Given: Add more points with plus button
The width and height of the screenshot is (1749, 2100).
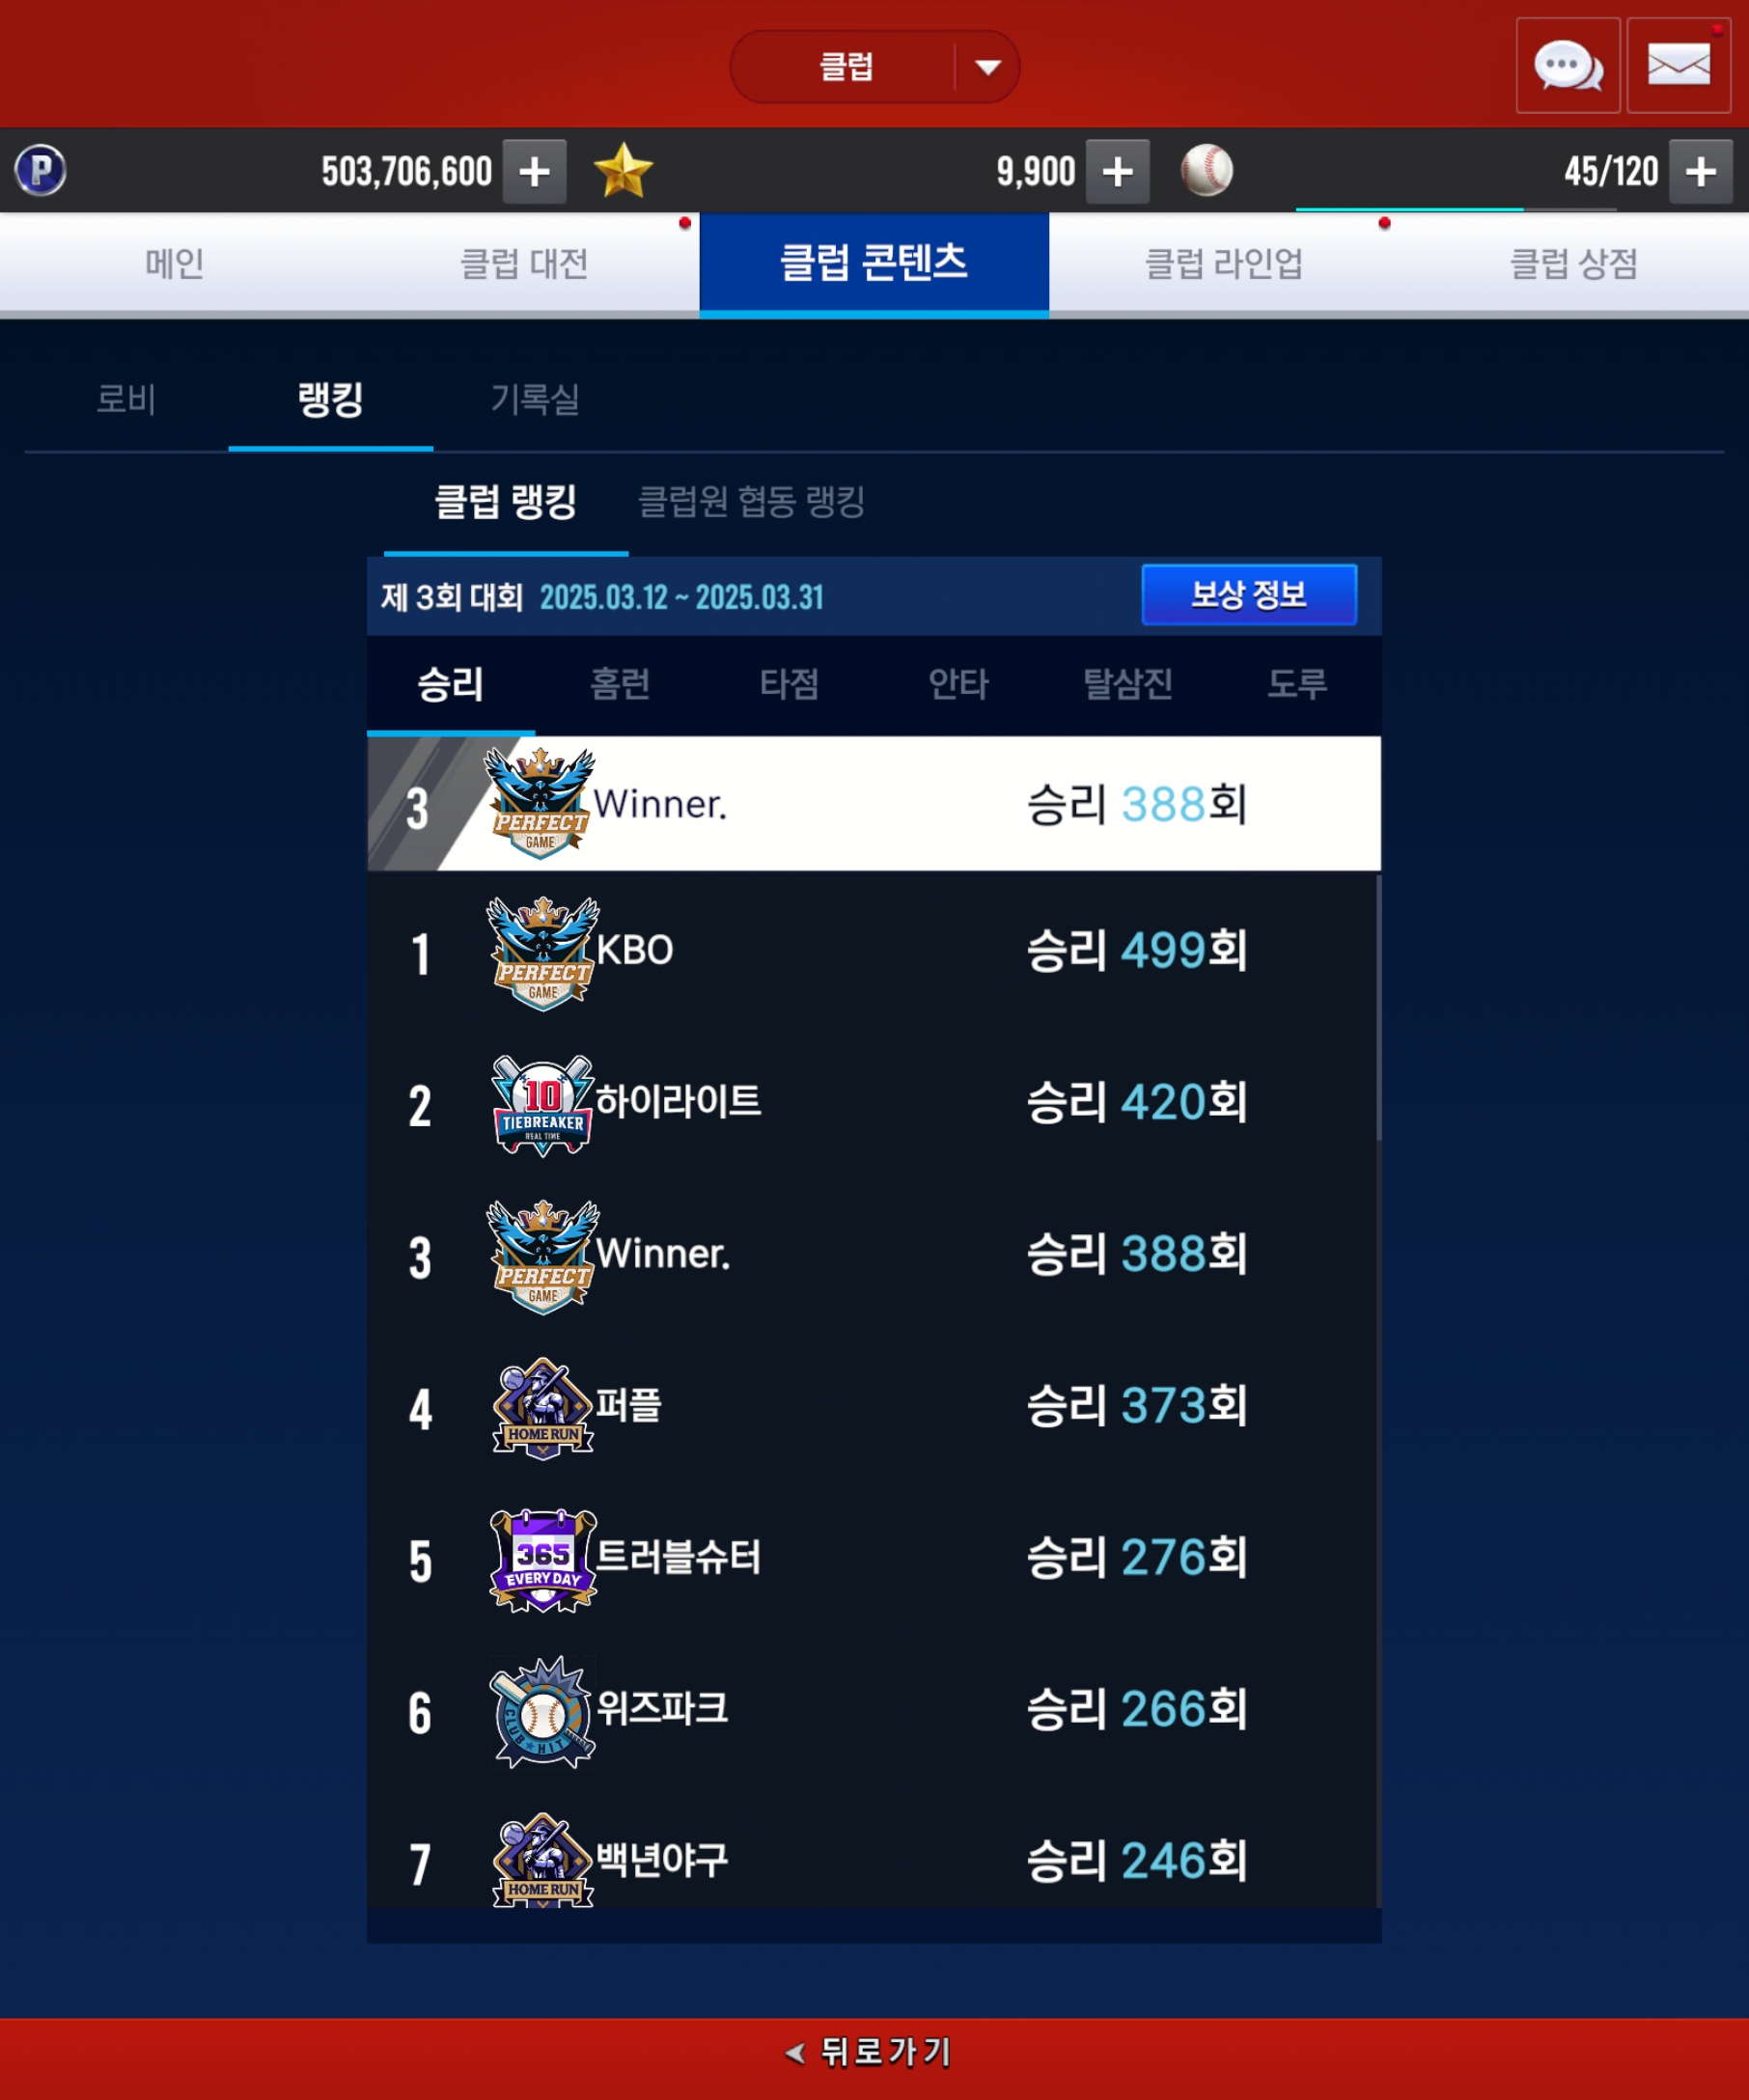Looking at the screenshot, I should coord(534,171).
